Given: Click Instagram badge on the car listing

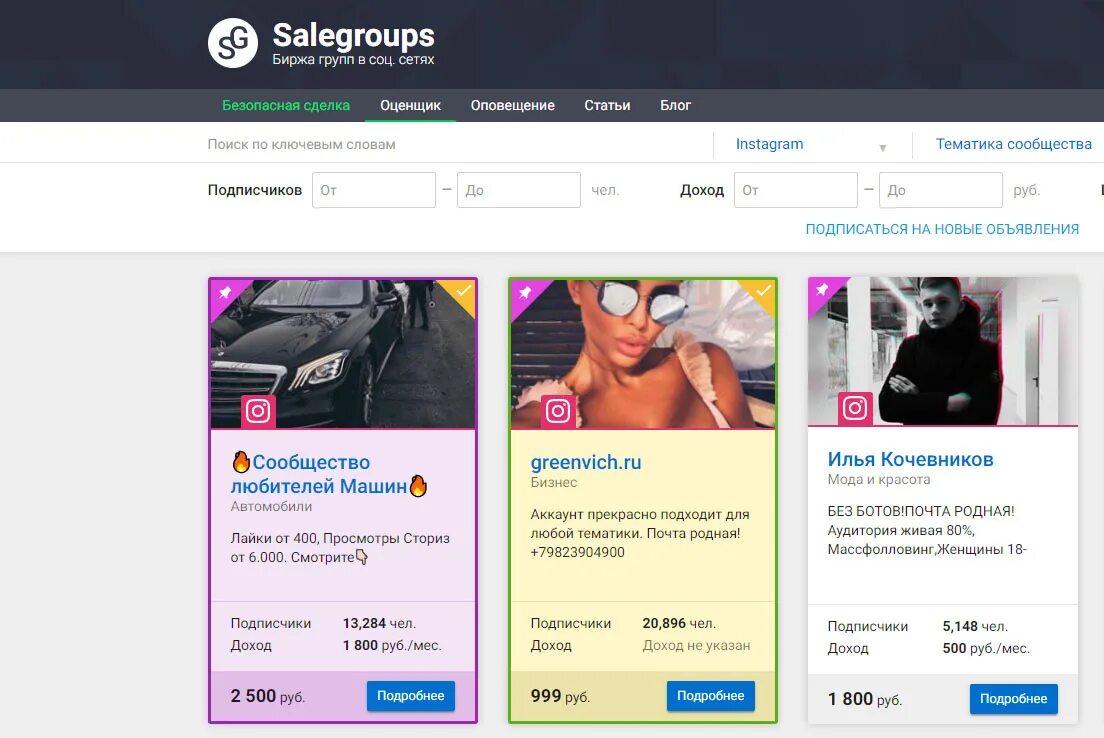Looking at the screenshot, I should (258, 411).
